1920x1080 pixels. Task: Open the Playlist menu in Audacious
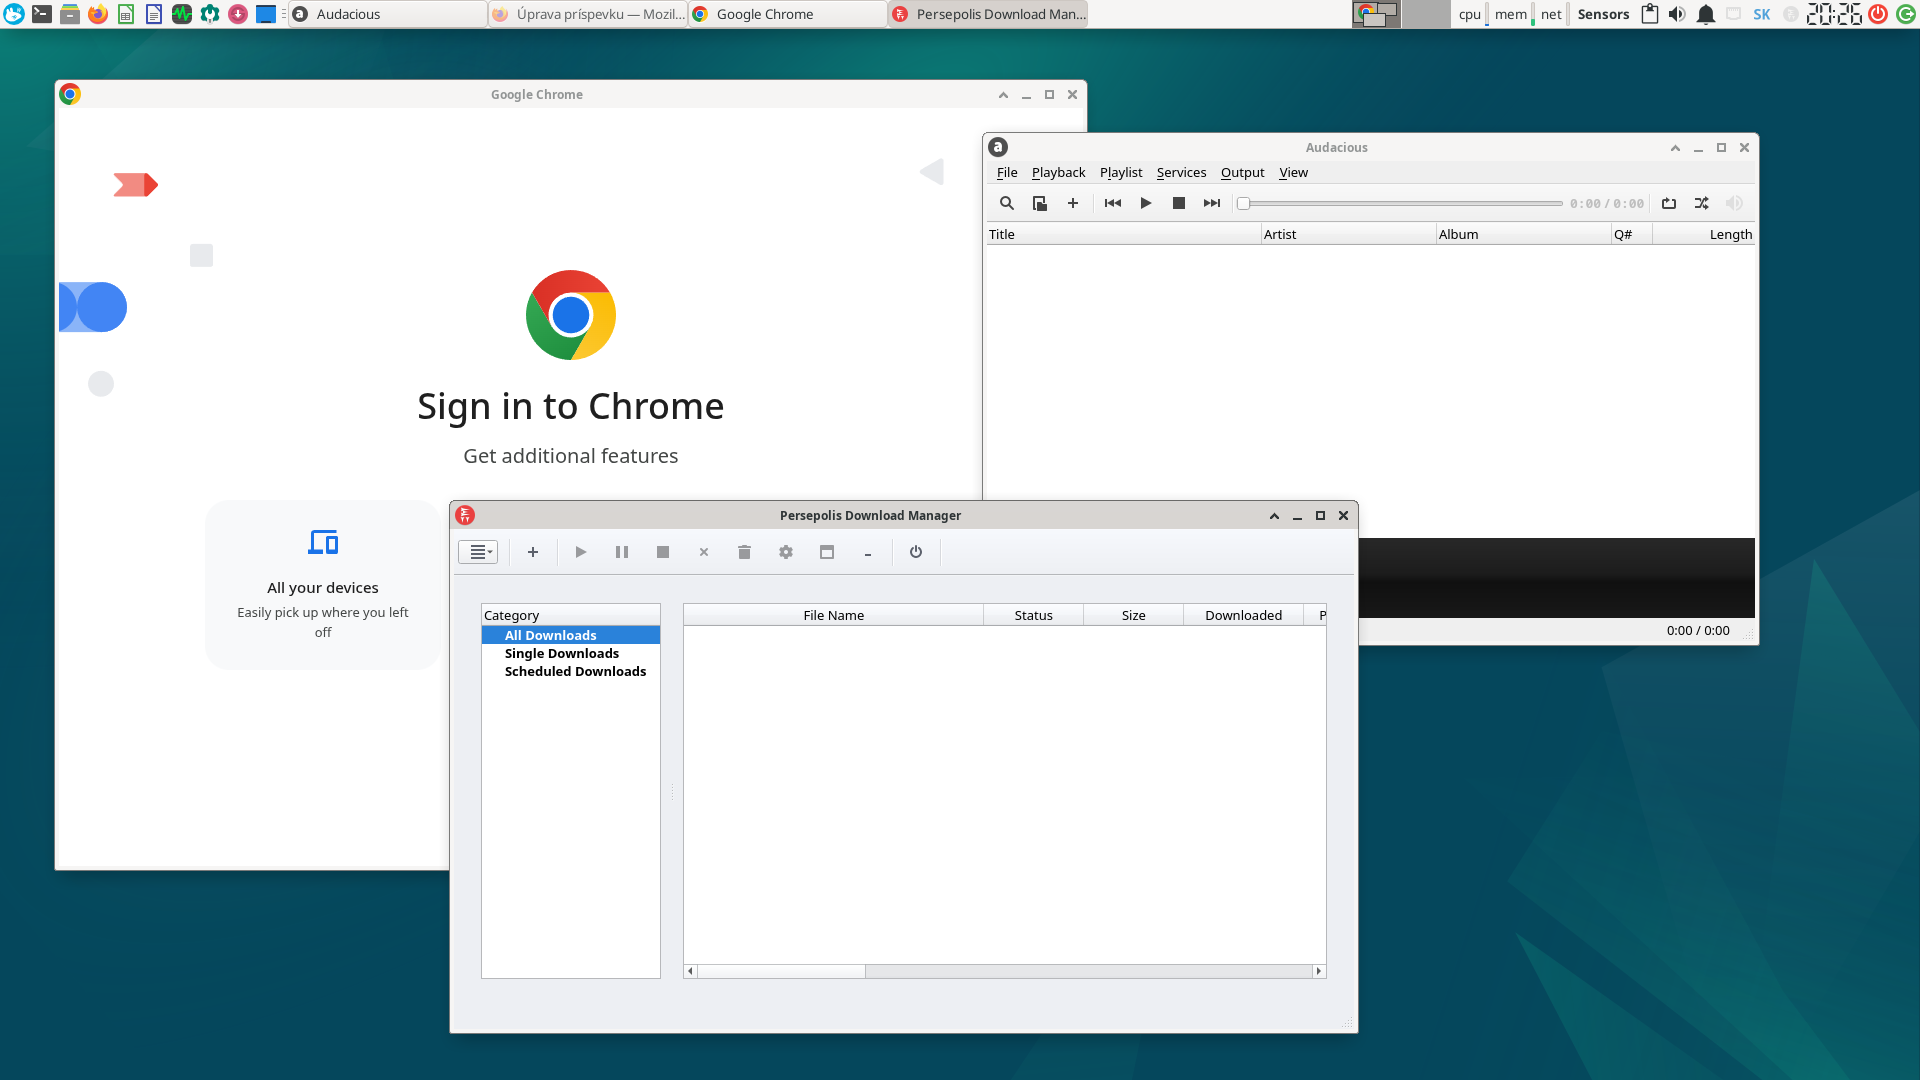pyautogui.click(x=1121, y=172)
